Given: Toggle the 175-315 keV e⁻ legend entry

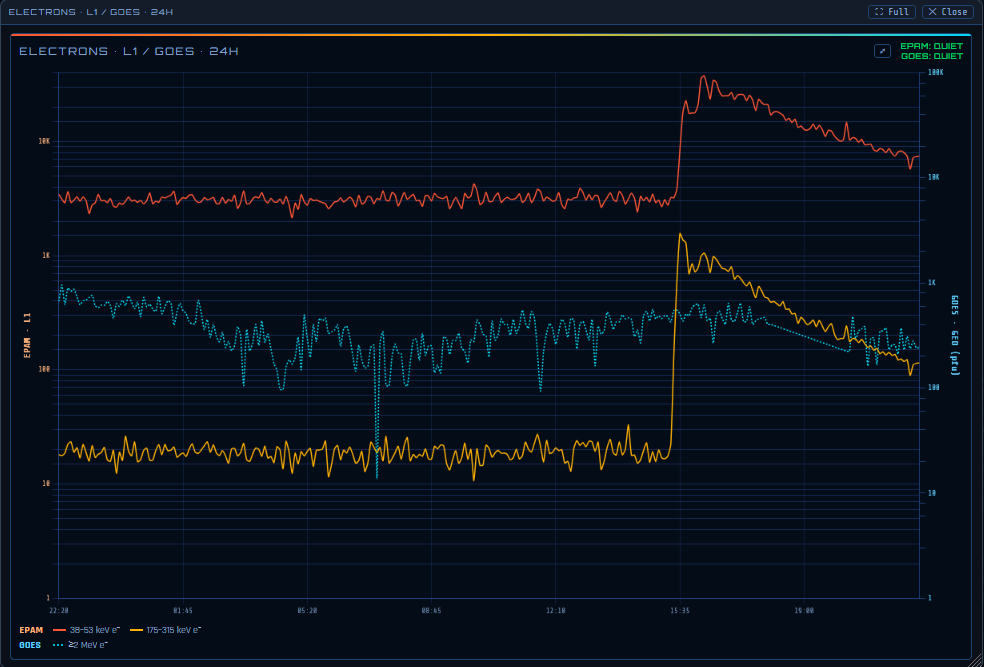Looking at the screenshot, I should 166,630.
